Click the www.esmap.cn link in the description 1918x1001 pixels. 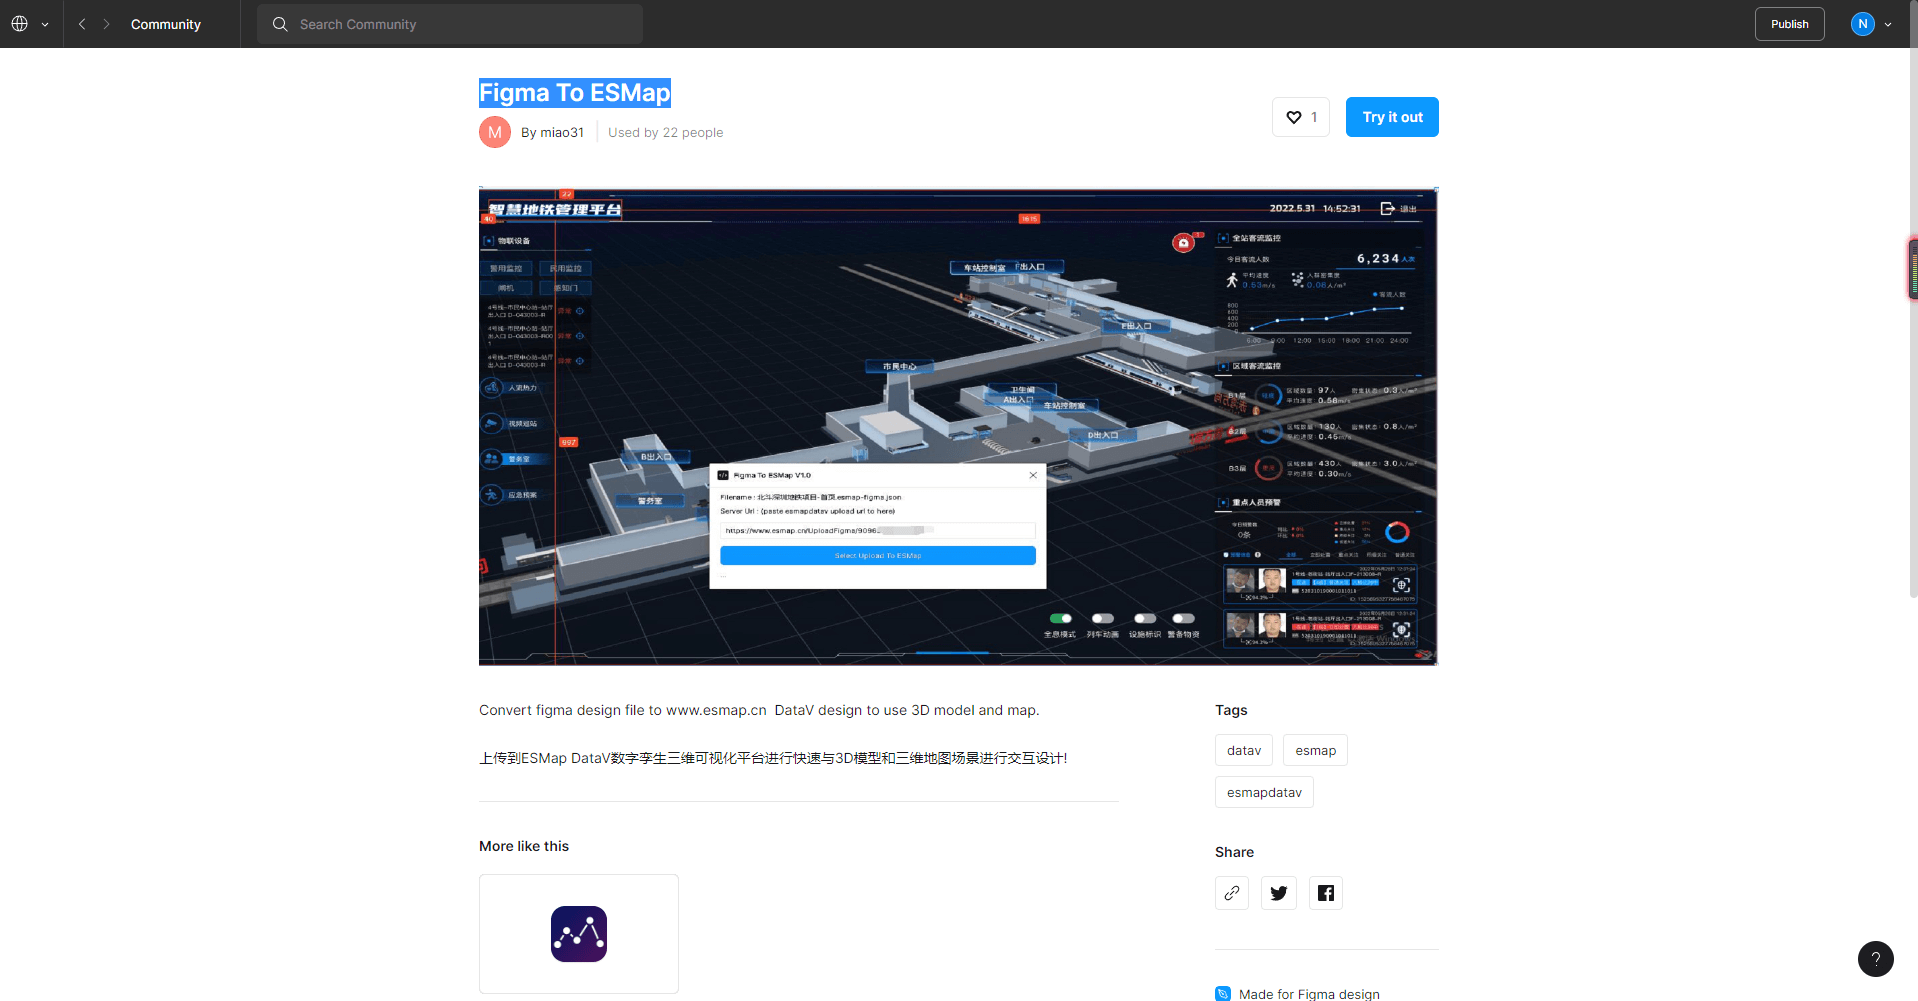pos(714,710)
